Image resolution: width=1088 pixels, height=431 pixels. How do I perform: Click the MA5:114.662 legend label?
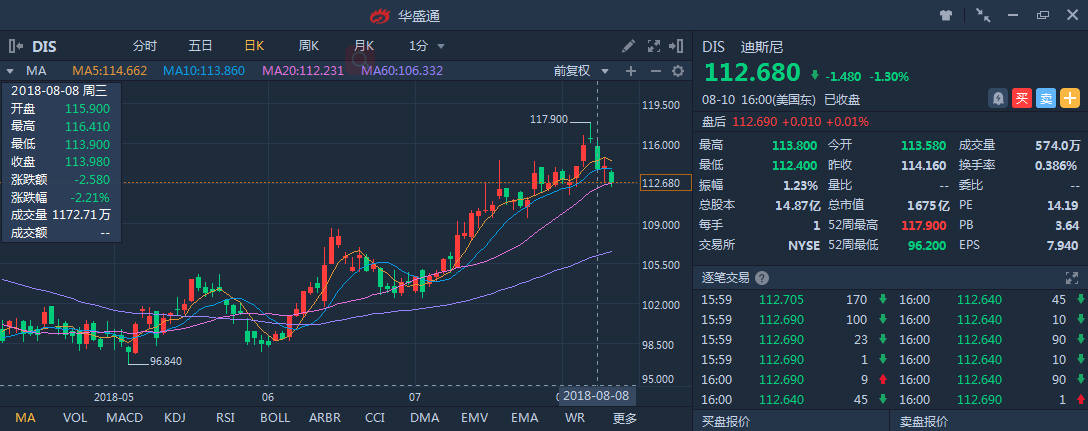[110, 71]
